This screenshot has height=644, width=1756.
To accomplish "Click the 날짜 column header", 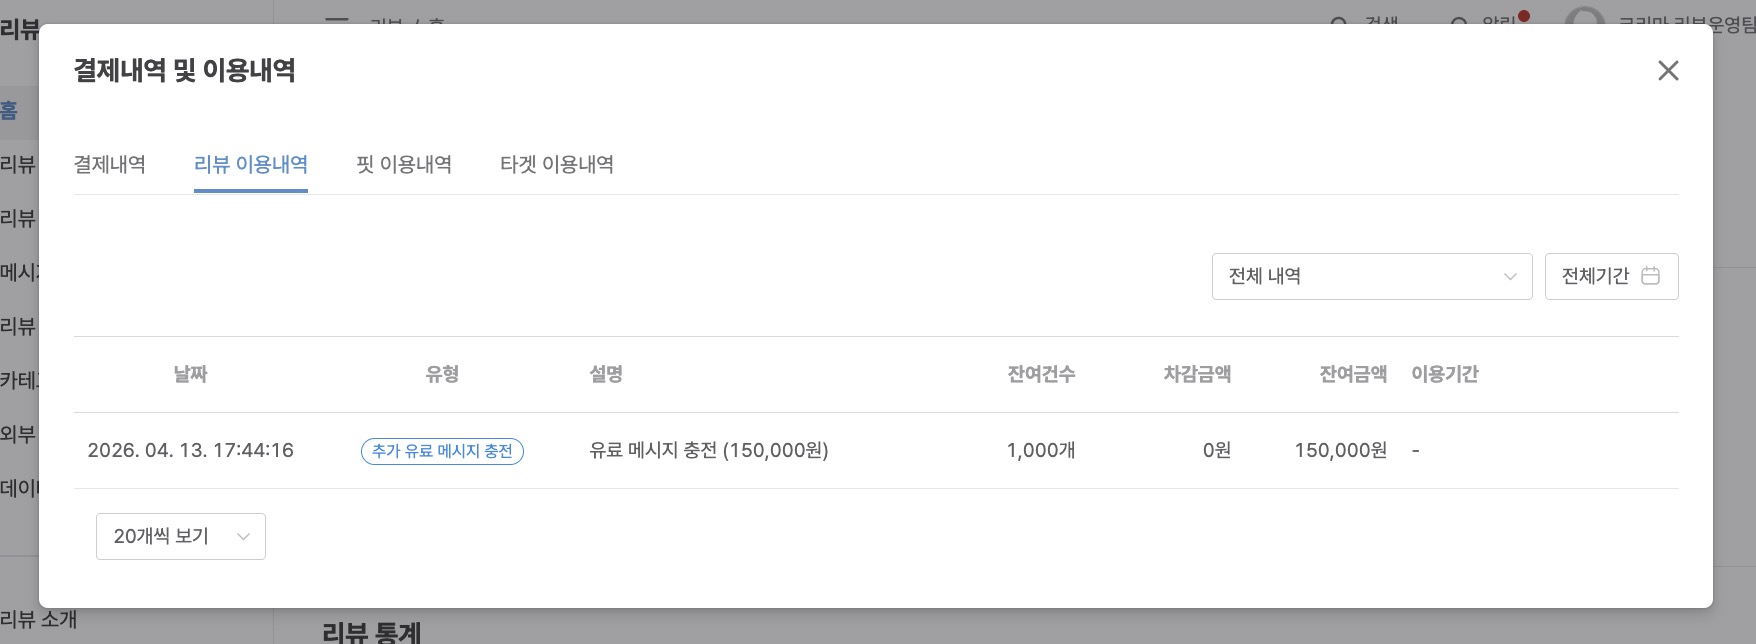I will (190, 374).
